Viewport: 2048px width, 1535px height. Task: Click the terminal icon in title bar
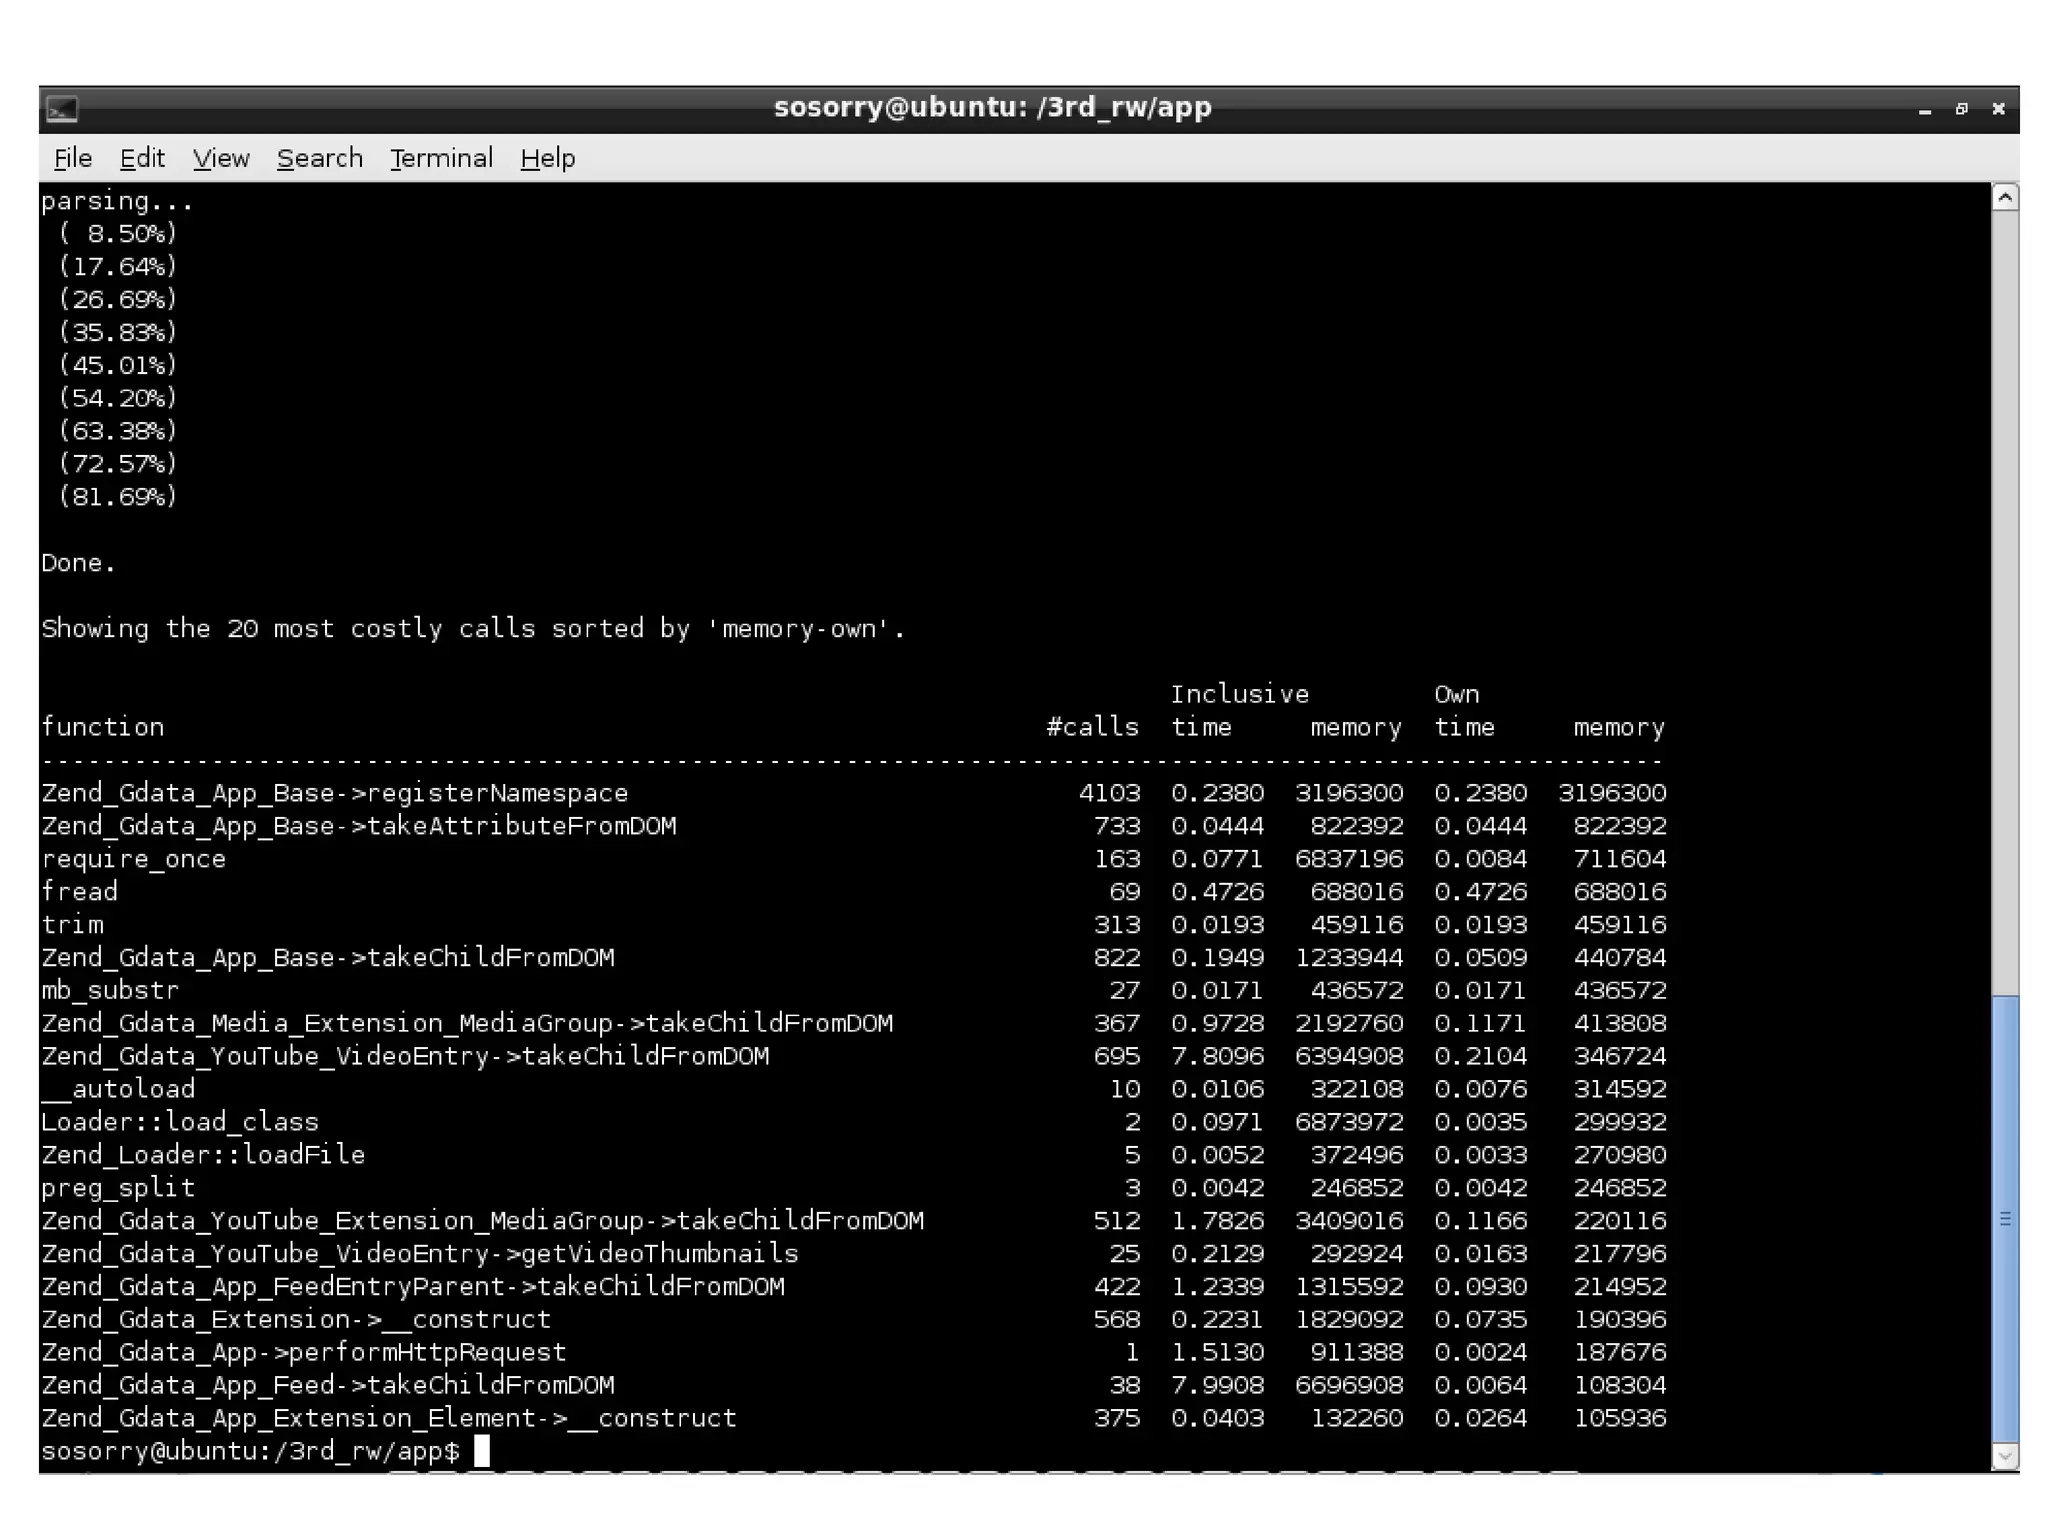tap(62, 108)
